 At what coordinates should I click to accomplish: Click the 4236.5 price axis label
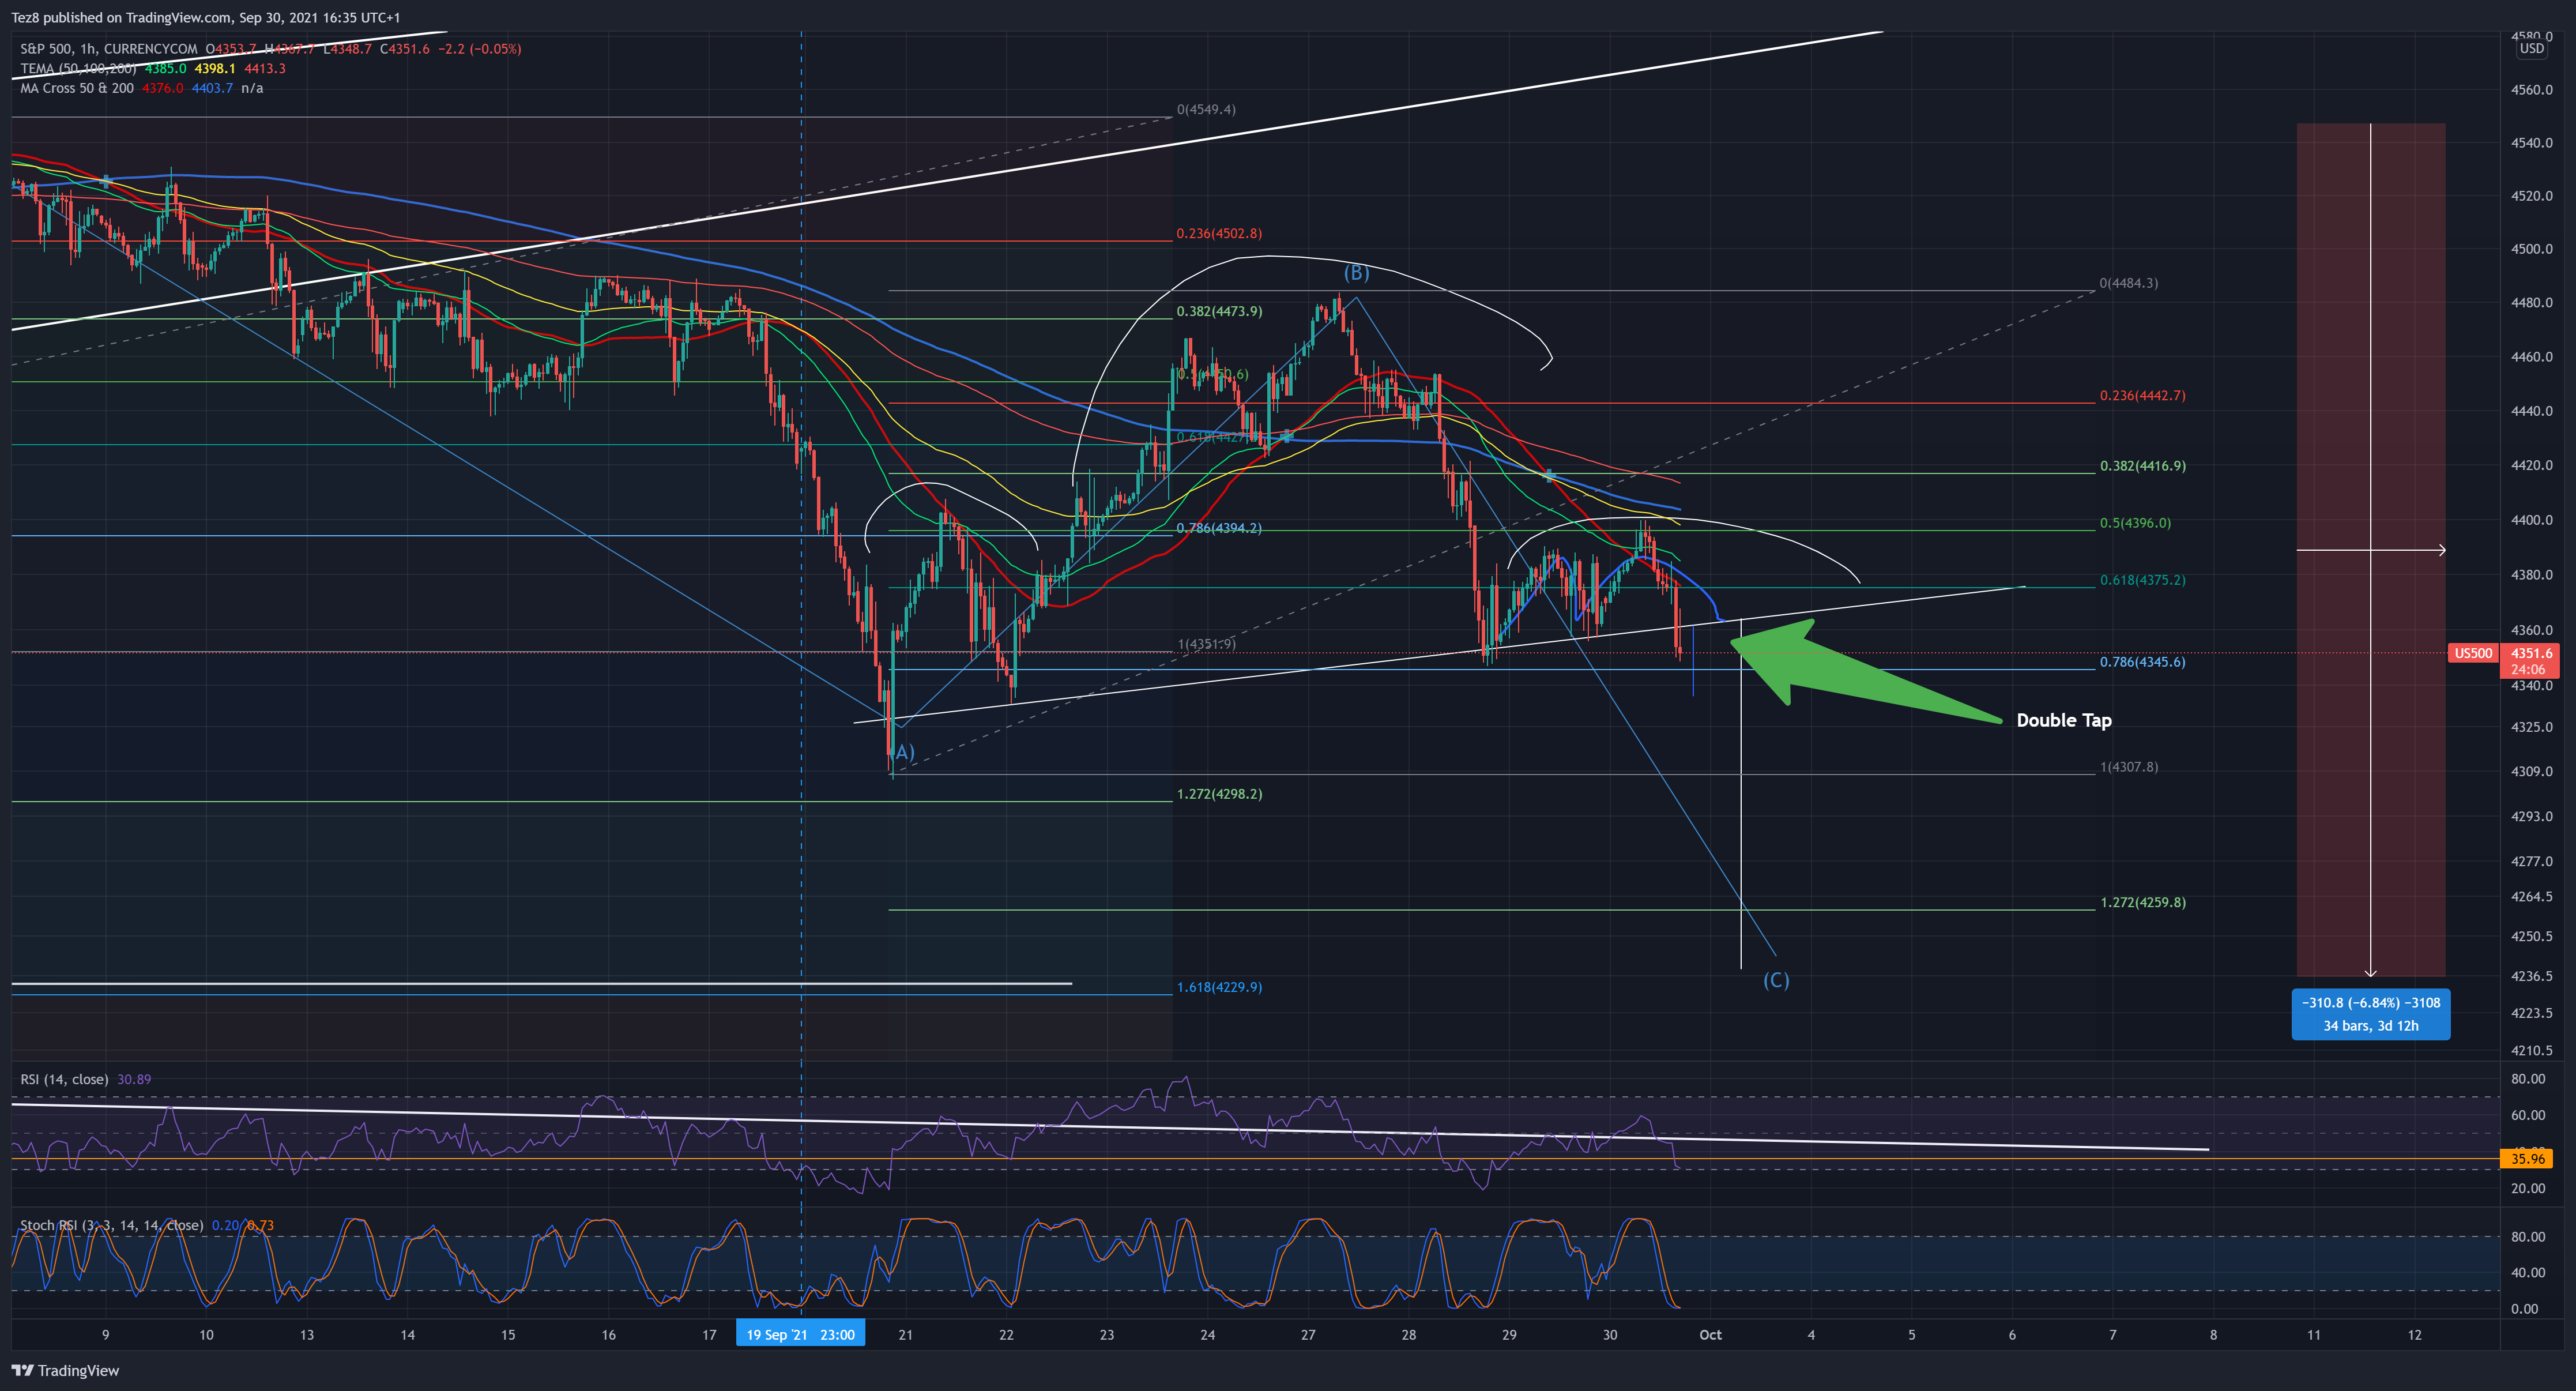coord(2531,976)
